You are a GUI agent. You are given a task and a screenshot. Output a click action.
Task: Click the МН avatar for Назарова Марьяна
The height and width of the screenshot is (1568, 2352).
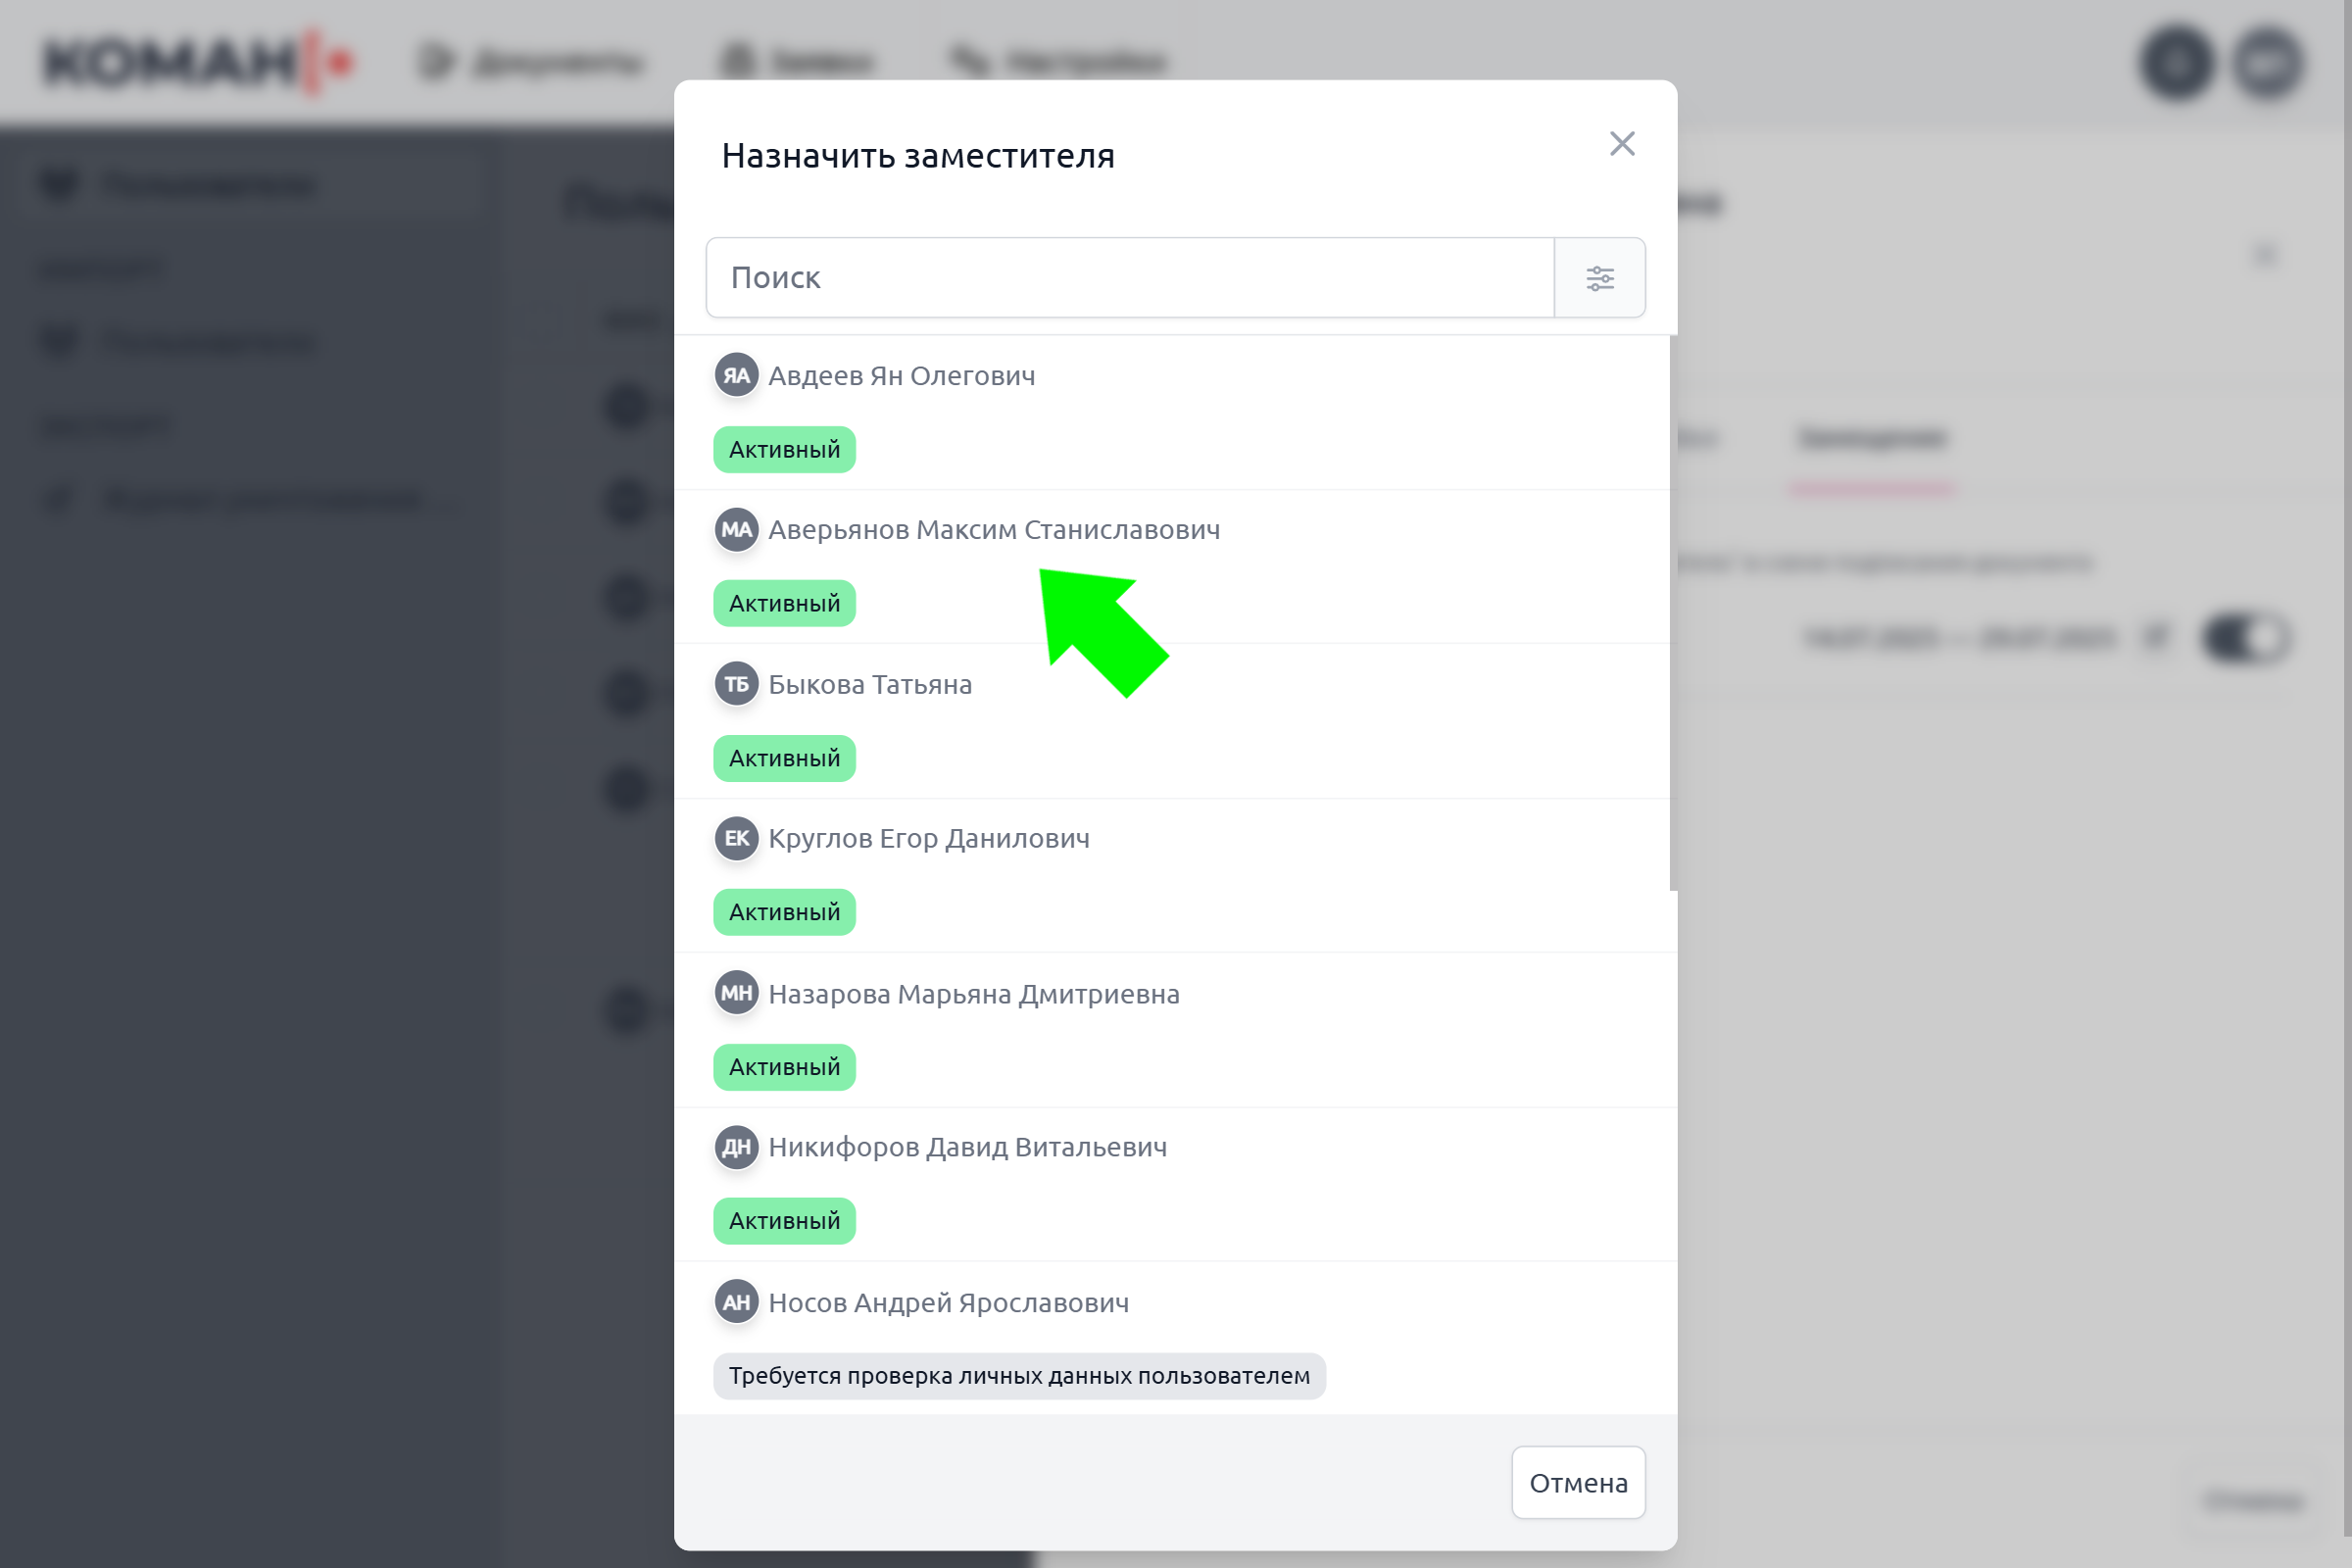pyautogui.click(x=737, y=993)
